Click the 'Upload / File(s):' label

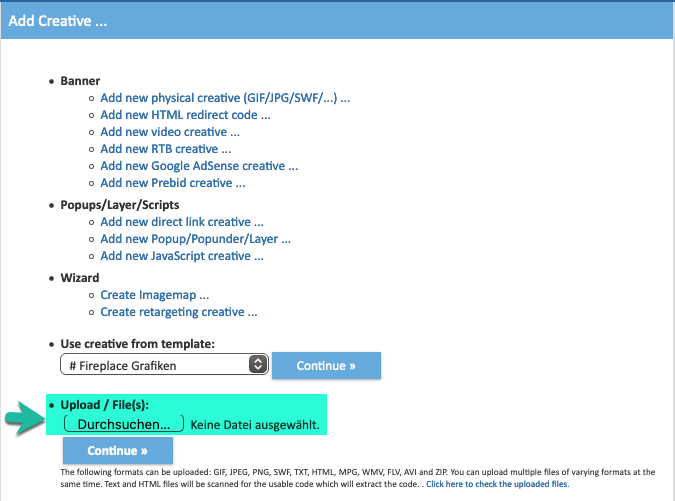point(105,405)
